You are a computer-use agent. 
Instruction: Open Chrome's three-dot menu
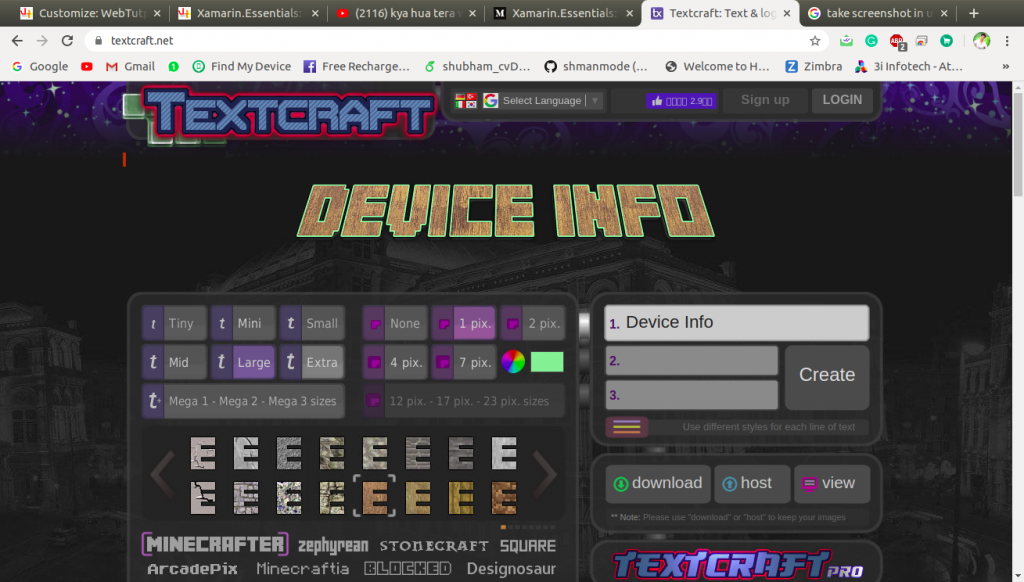[x=1006, y=40]
